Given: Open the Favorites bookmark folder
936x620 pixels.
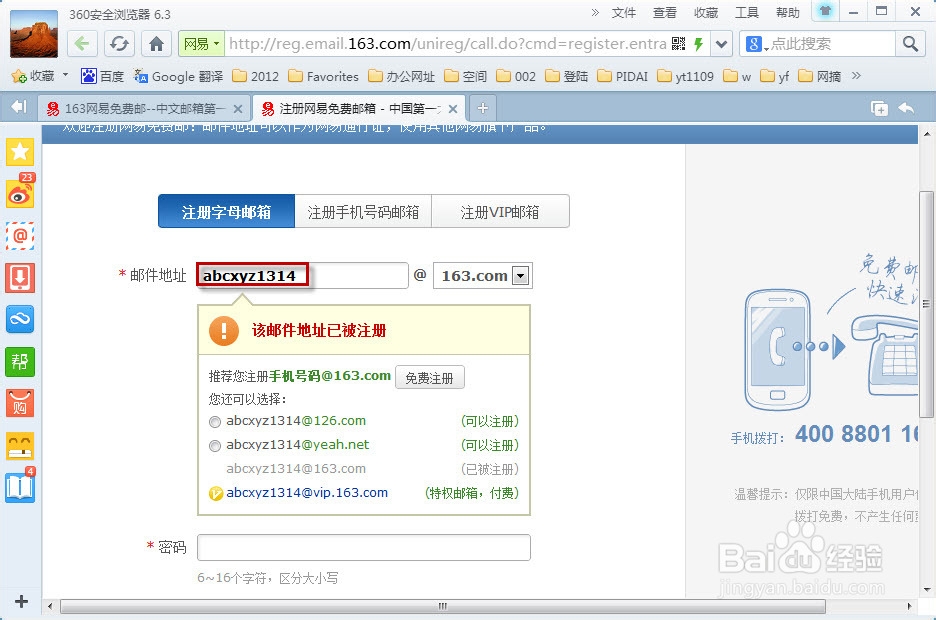Looking at the screenshot, I should coord(323,76).
